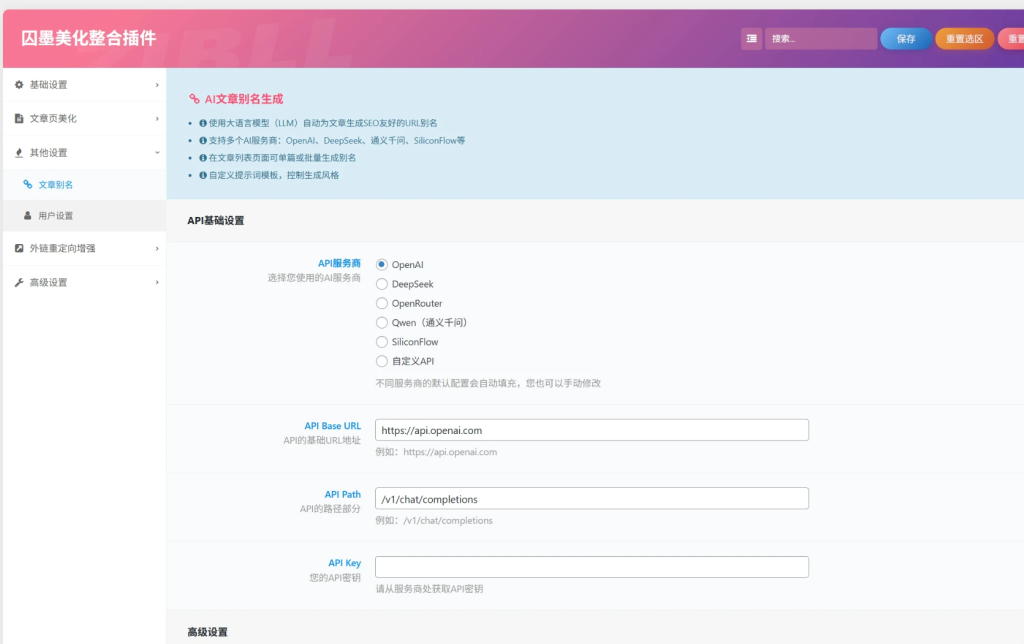Click the empty API Key input field
The width and height of the screenshot is (1024, 644).
[x=592, y=567]
